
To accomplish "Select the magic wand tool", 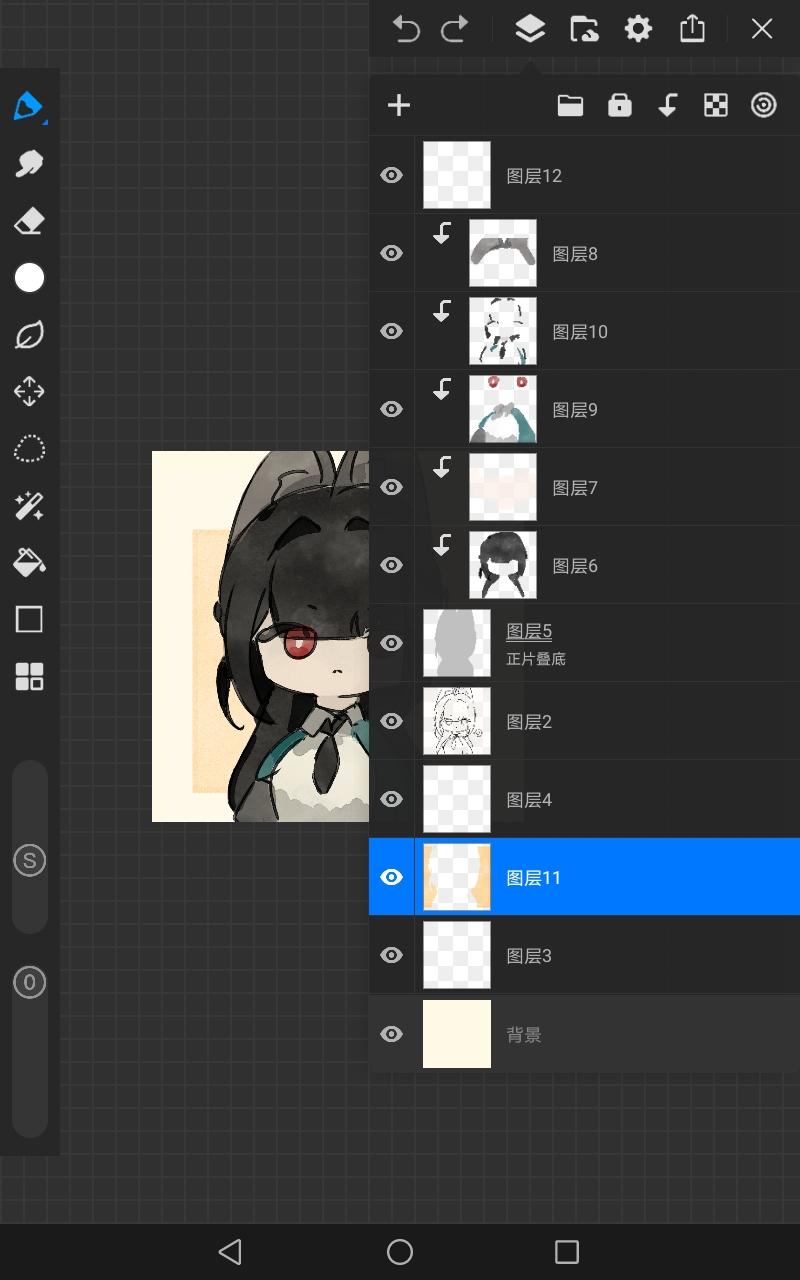I will pos(29,506).
